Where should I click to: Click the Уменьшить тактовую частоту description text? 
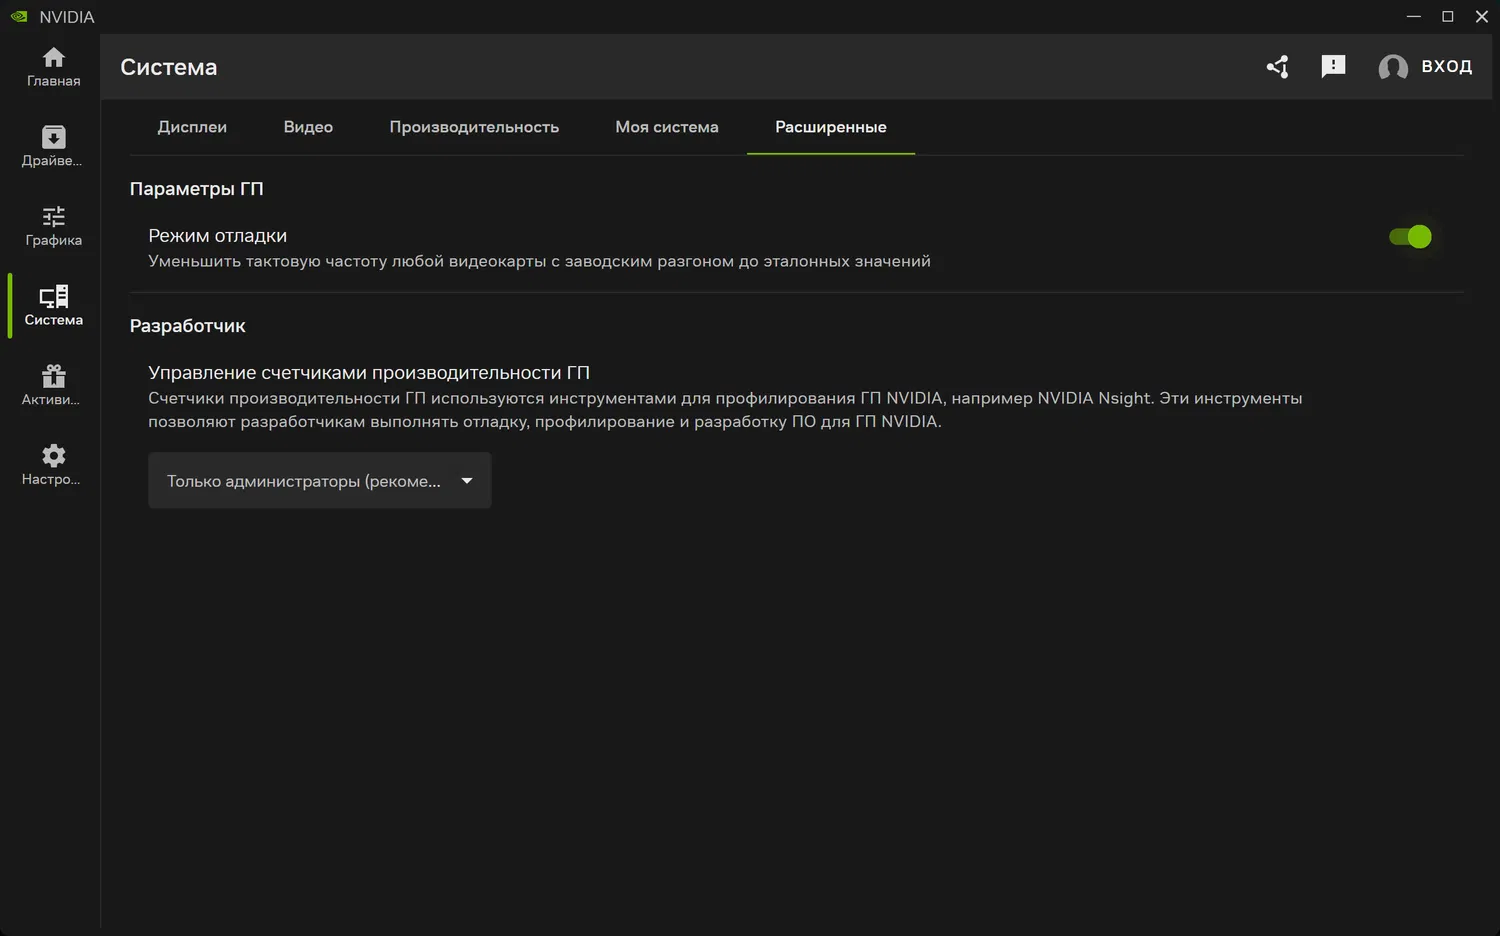click(540, 261)
